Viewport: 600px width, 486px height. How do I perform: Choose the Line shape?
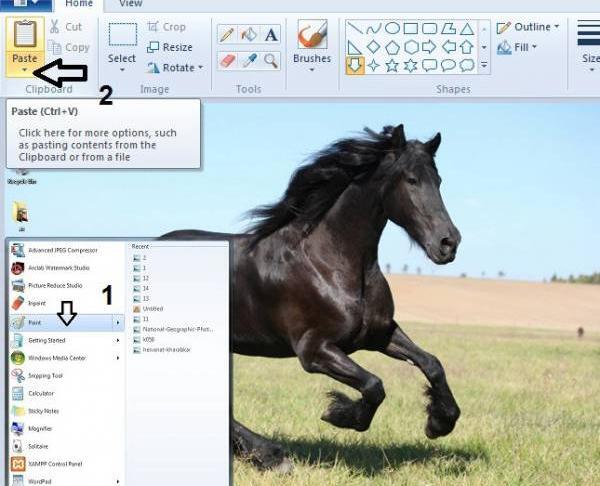point(355,28)
